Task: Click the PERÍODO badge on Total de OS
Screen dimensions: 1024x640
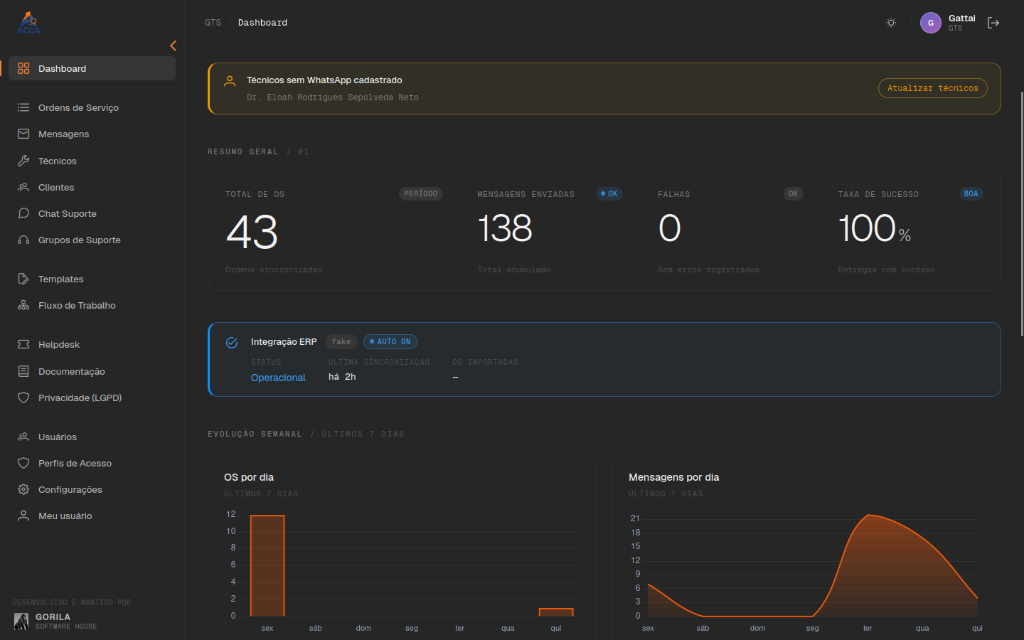Action: coord(421,194)
